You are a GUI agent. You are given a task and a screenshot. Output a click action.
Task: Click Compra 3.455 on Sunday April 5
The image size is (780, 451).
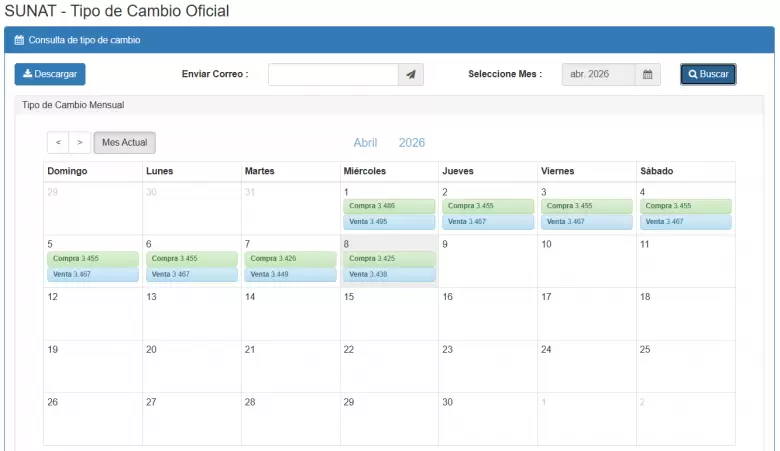click(x=92, y=258)
